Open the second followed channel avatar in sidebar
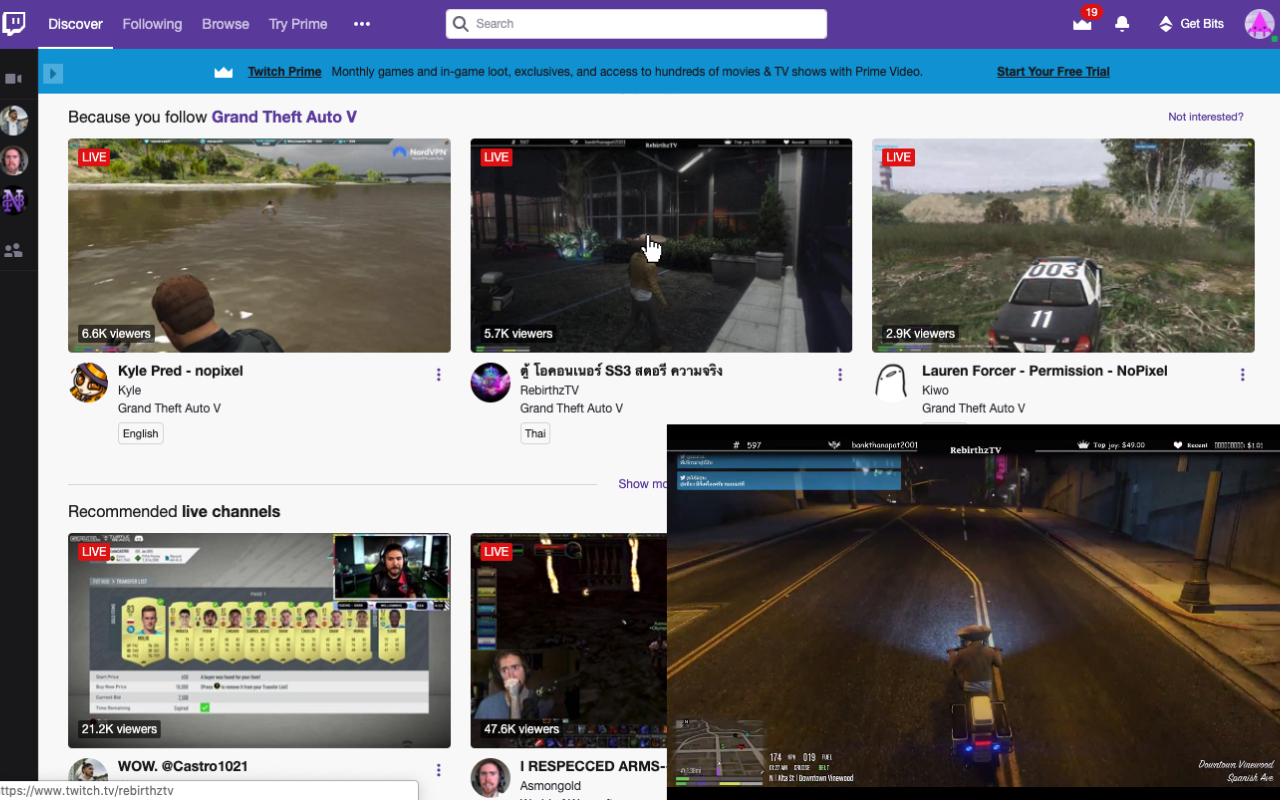 pyautogui.click(x=14, y=161)
